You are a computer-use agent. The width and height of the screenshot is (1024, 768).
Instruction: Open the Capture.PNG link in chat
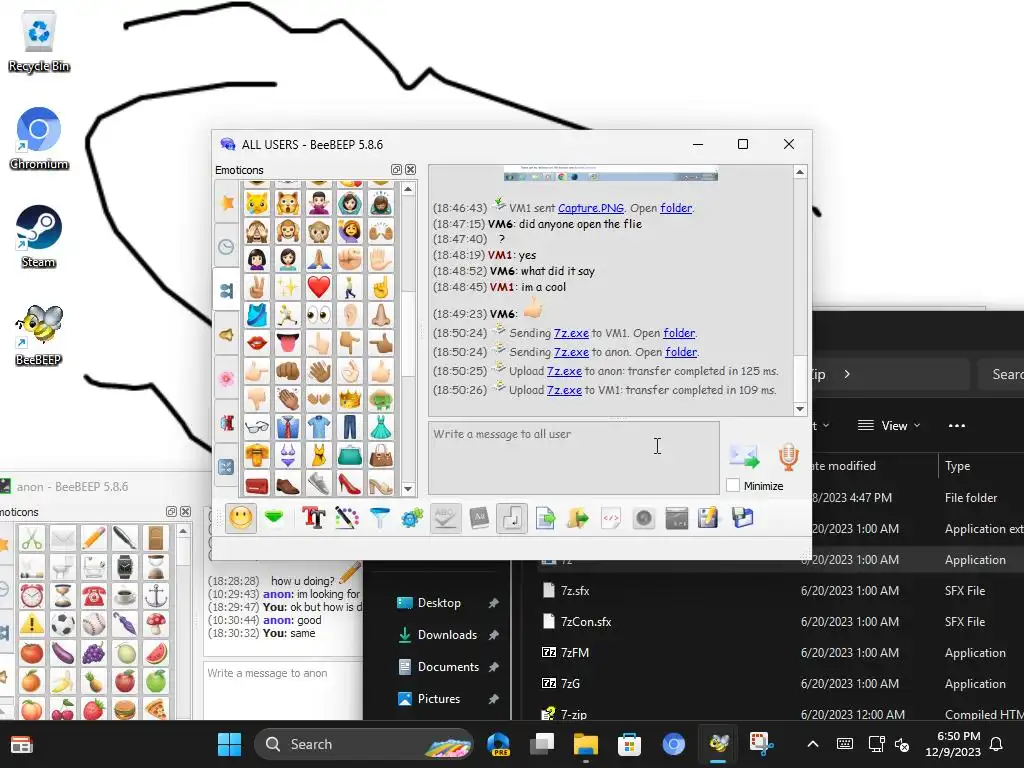(590, 208)
